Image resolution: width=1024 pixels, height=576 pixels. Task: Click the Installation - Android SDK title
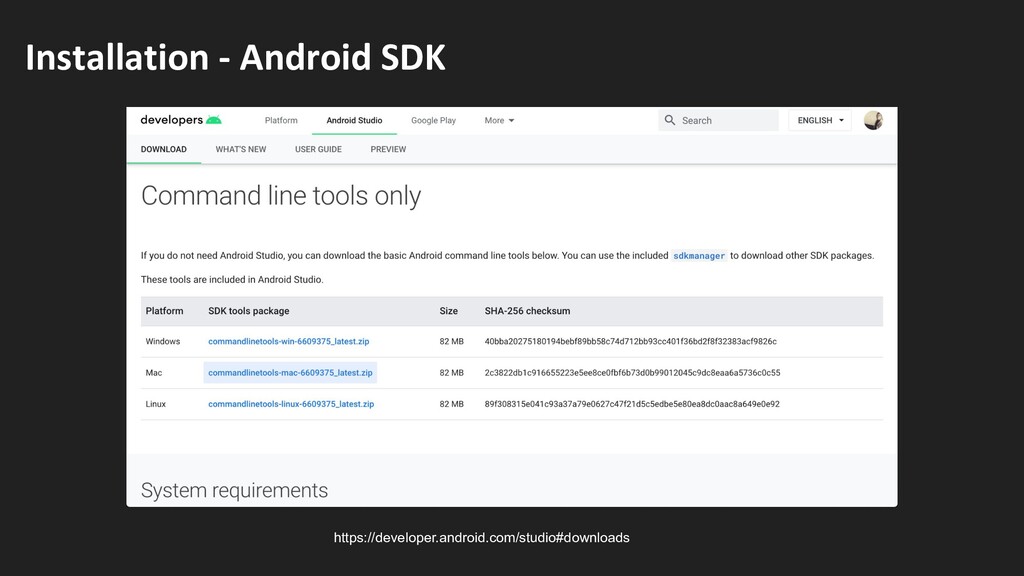click(236, 57)
